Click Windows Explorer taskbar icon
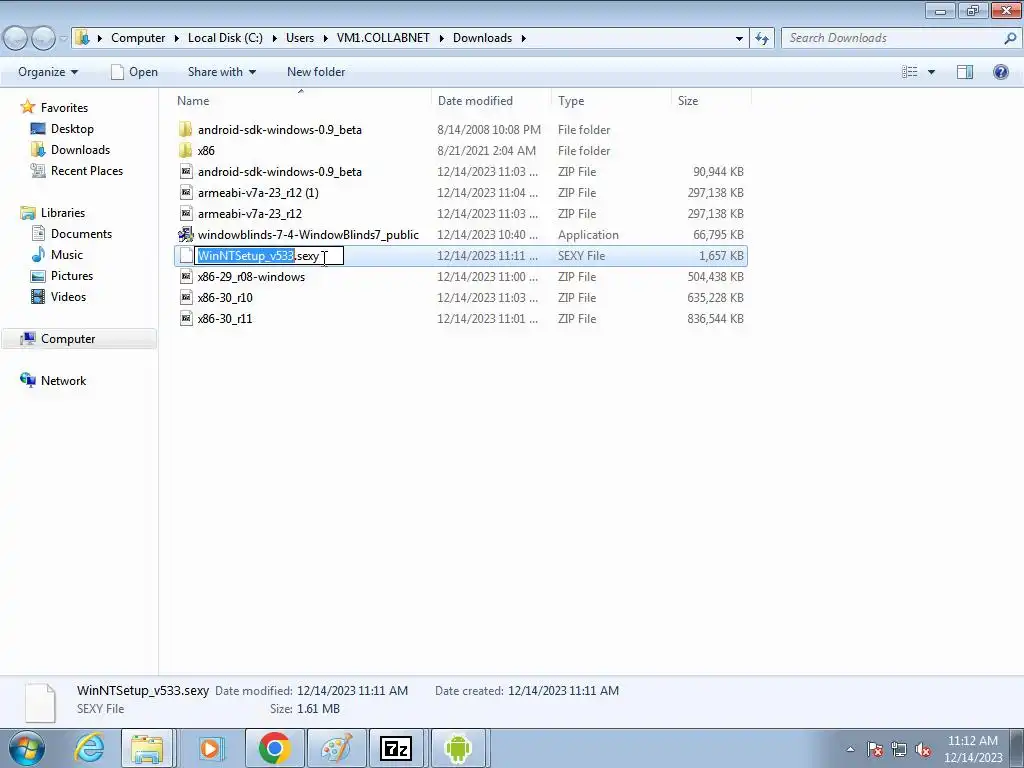Viewport: 1024px width, 768px height. (147, 748)
